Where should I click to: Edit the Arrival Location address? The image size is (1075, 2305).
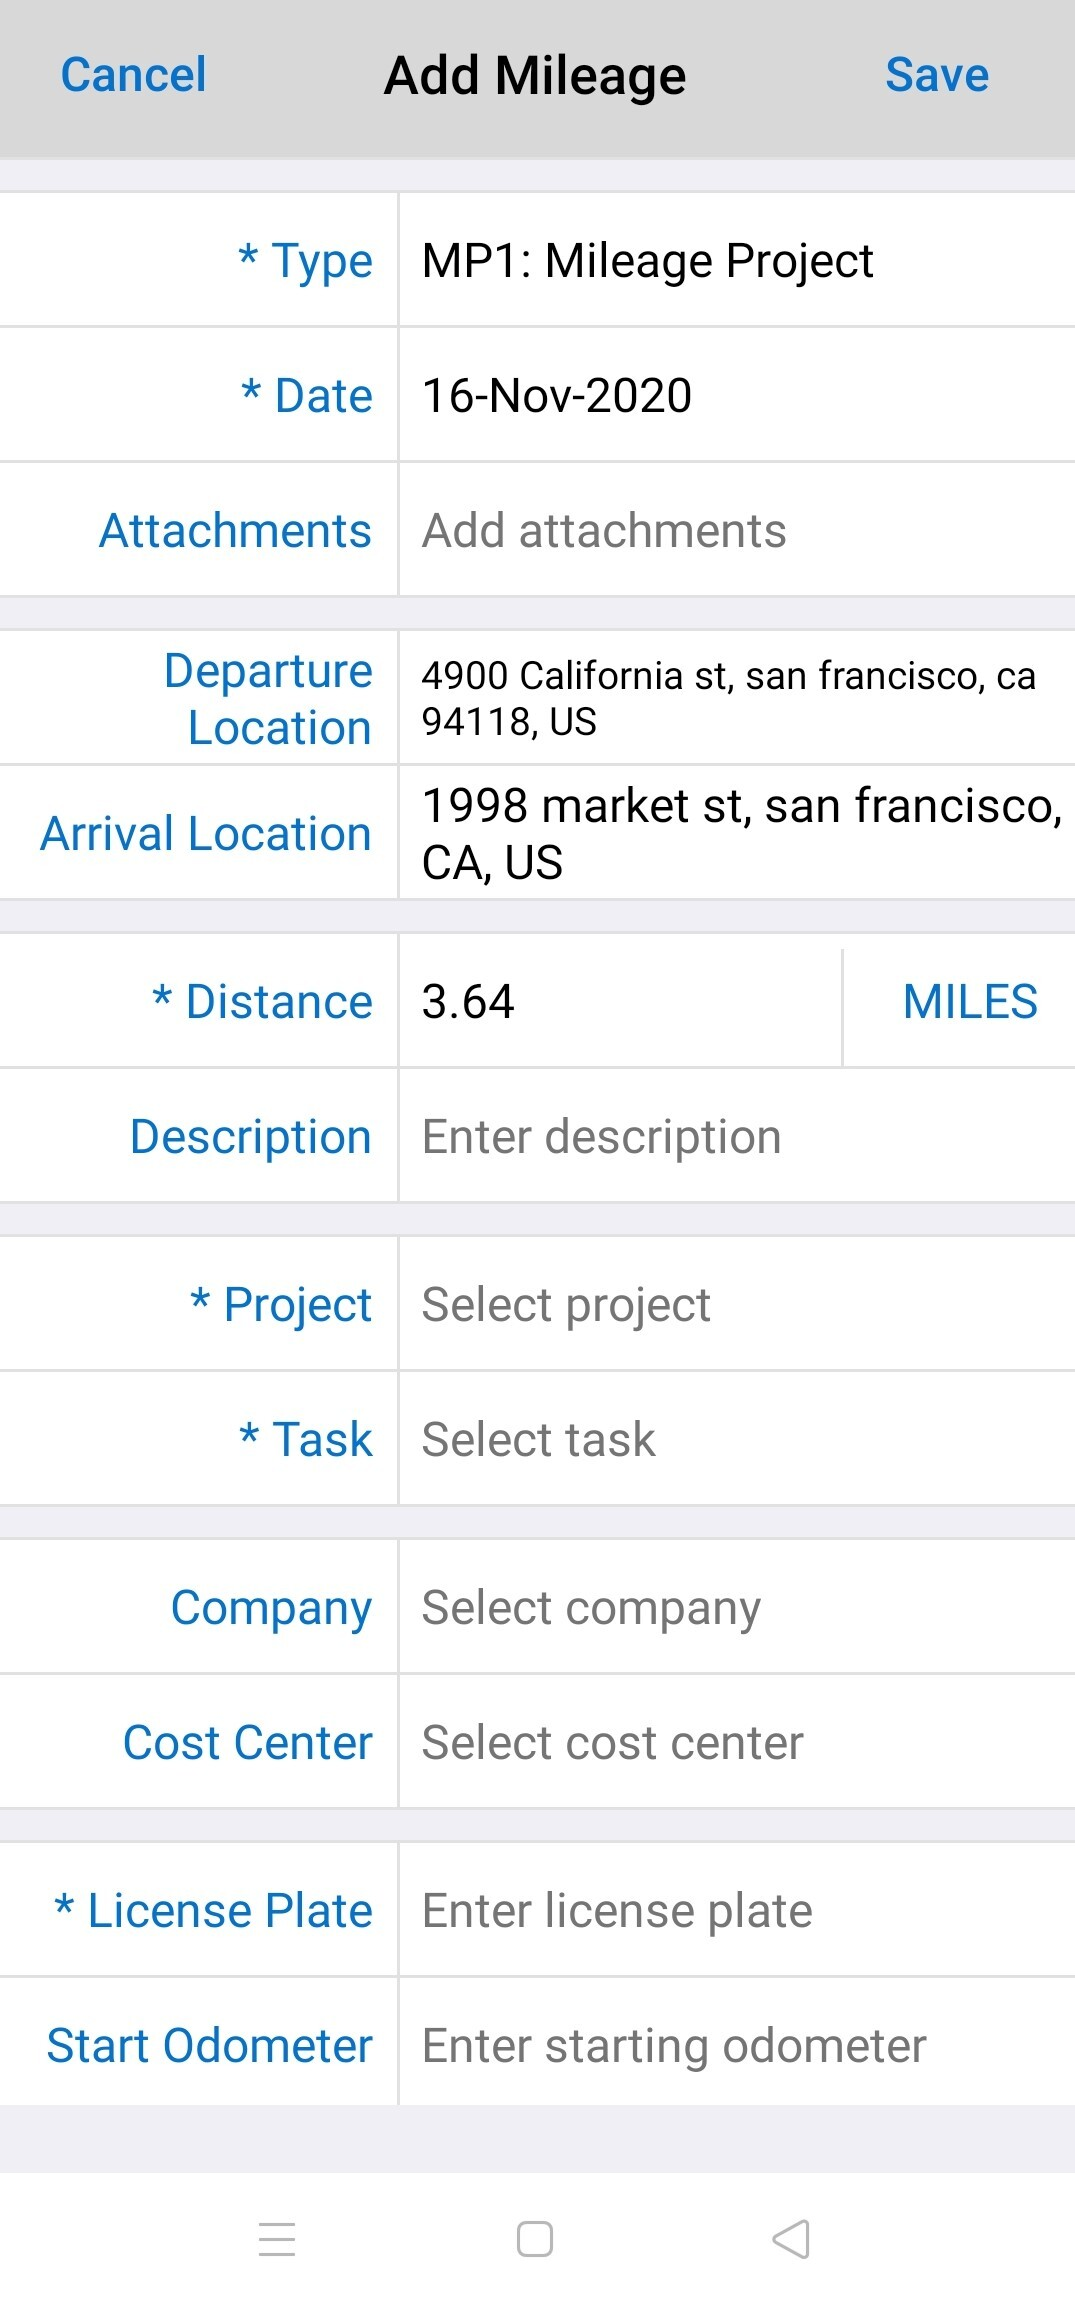735,833
